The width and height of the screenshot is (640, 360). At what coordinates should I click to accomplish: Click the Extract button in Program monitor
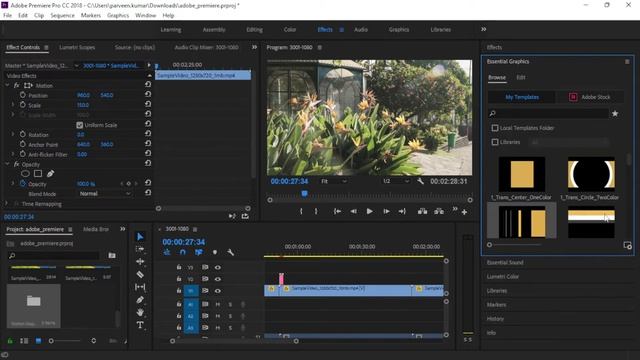pyautogui.click(x=439, y=211)
